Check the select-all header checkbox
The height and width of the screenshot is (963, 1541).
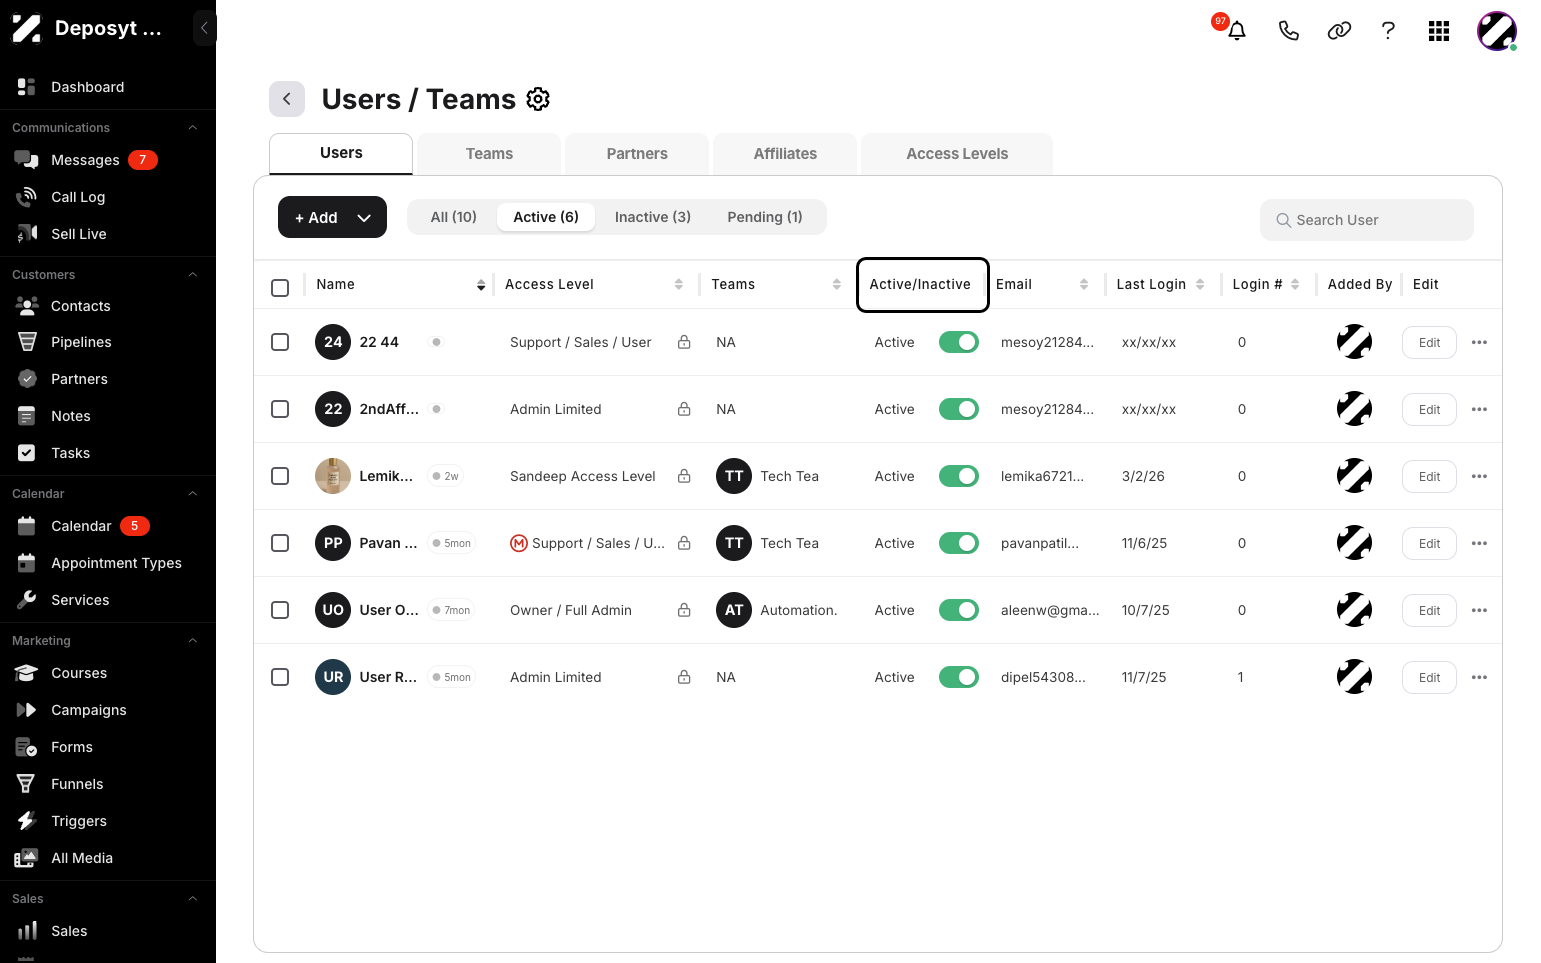pyautogui.click(x=280, y=288)
